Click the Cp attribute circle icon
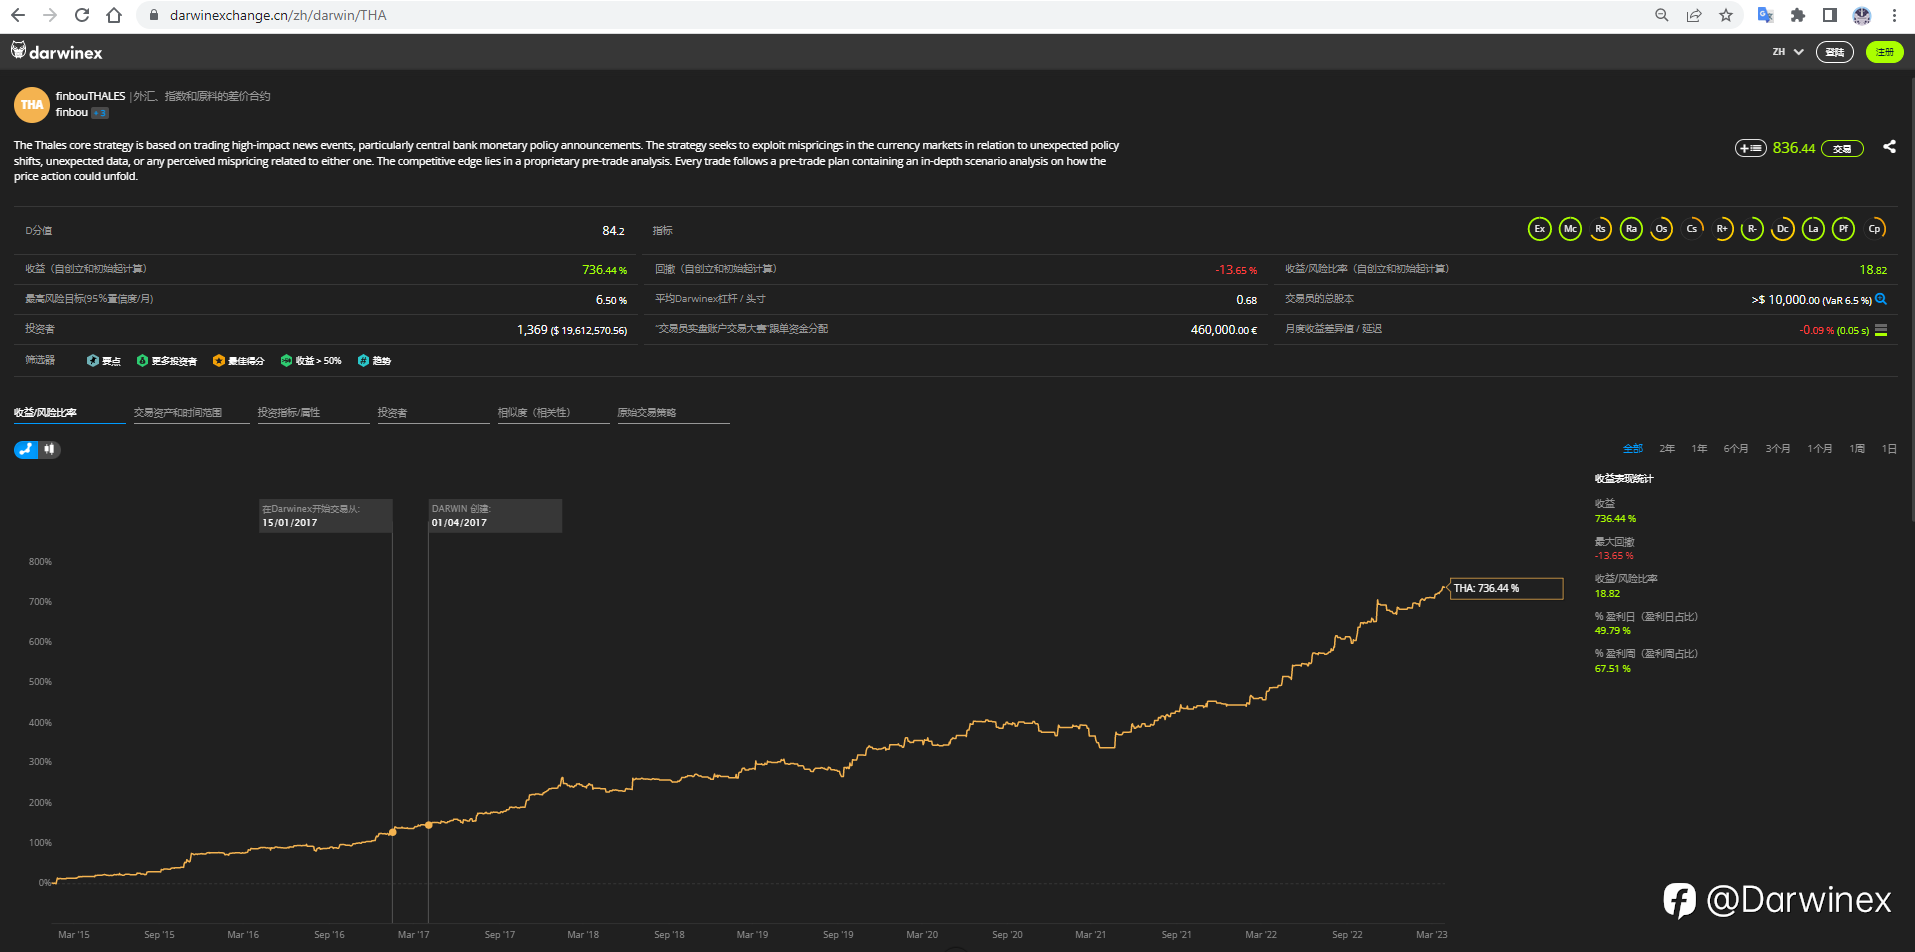This screenshot has height=952, width=1915. pyautogui.click(x=1874, y=229)
